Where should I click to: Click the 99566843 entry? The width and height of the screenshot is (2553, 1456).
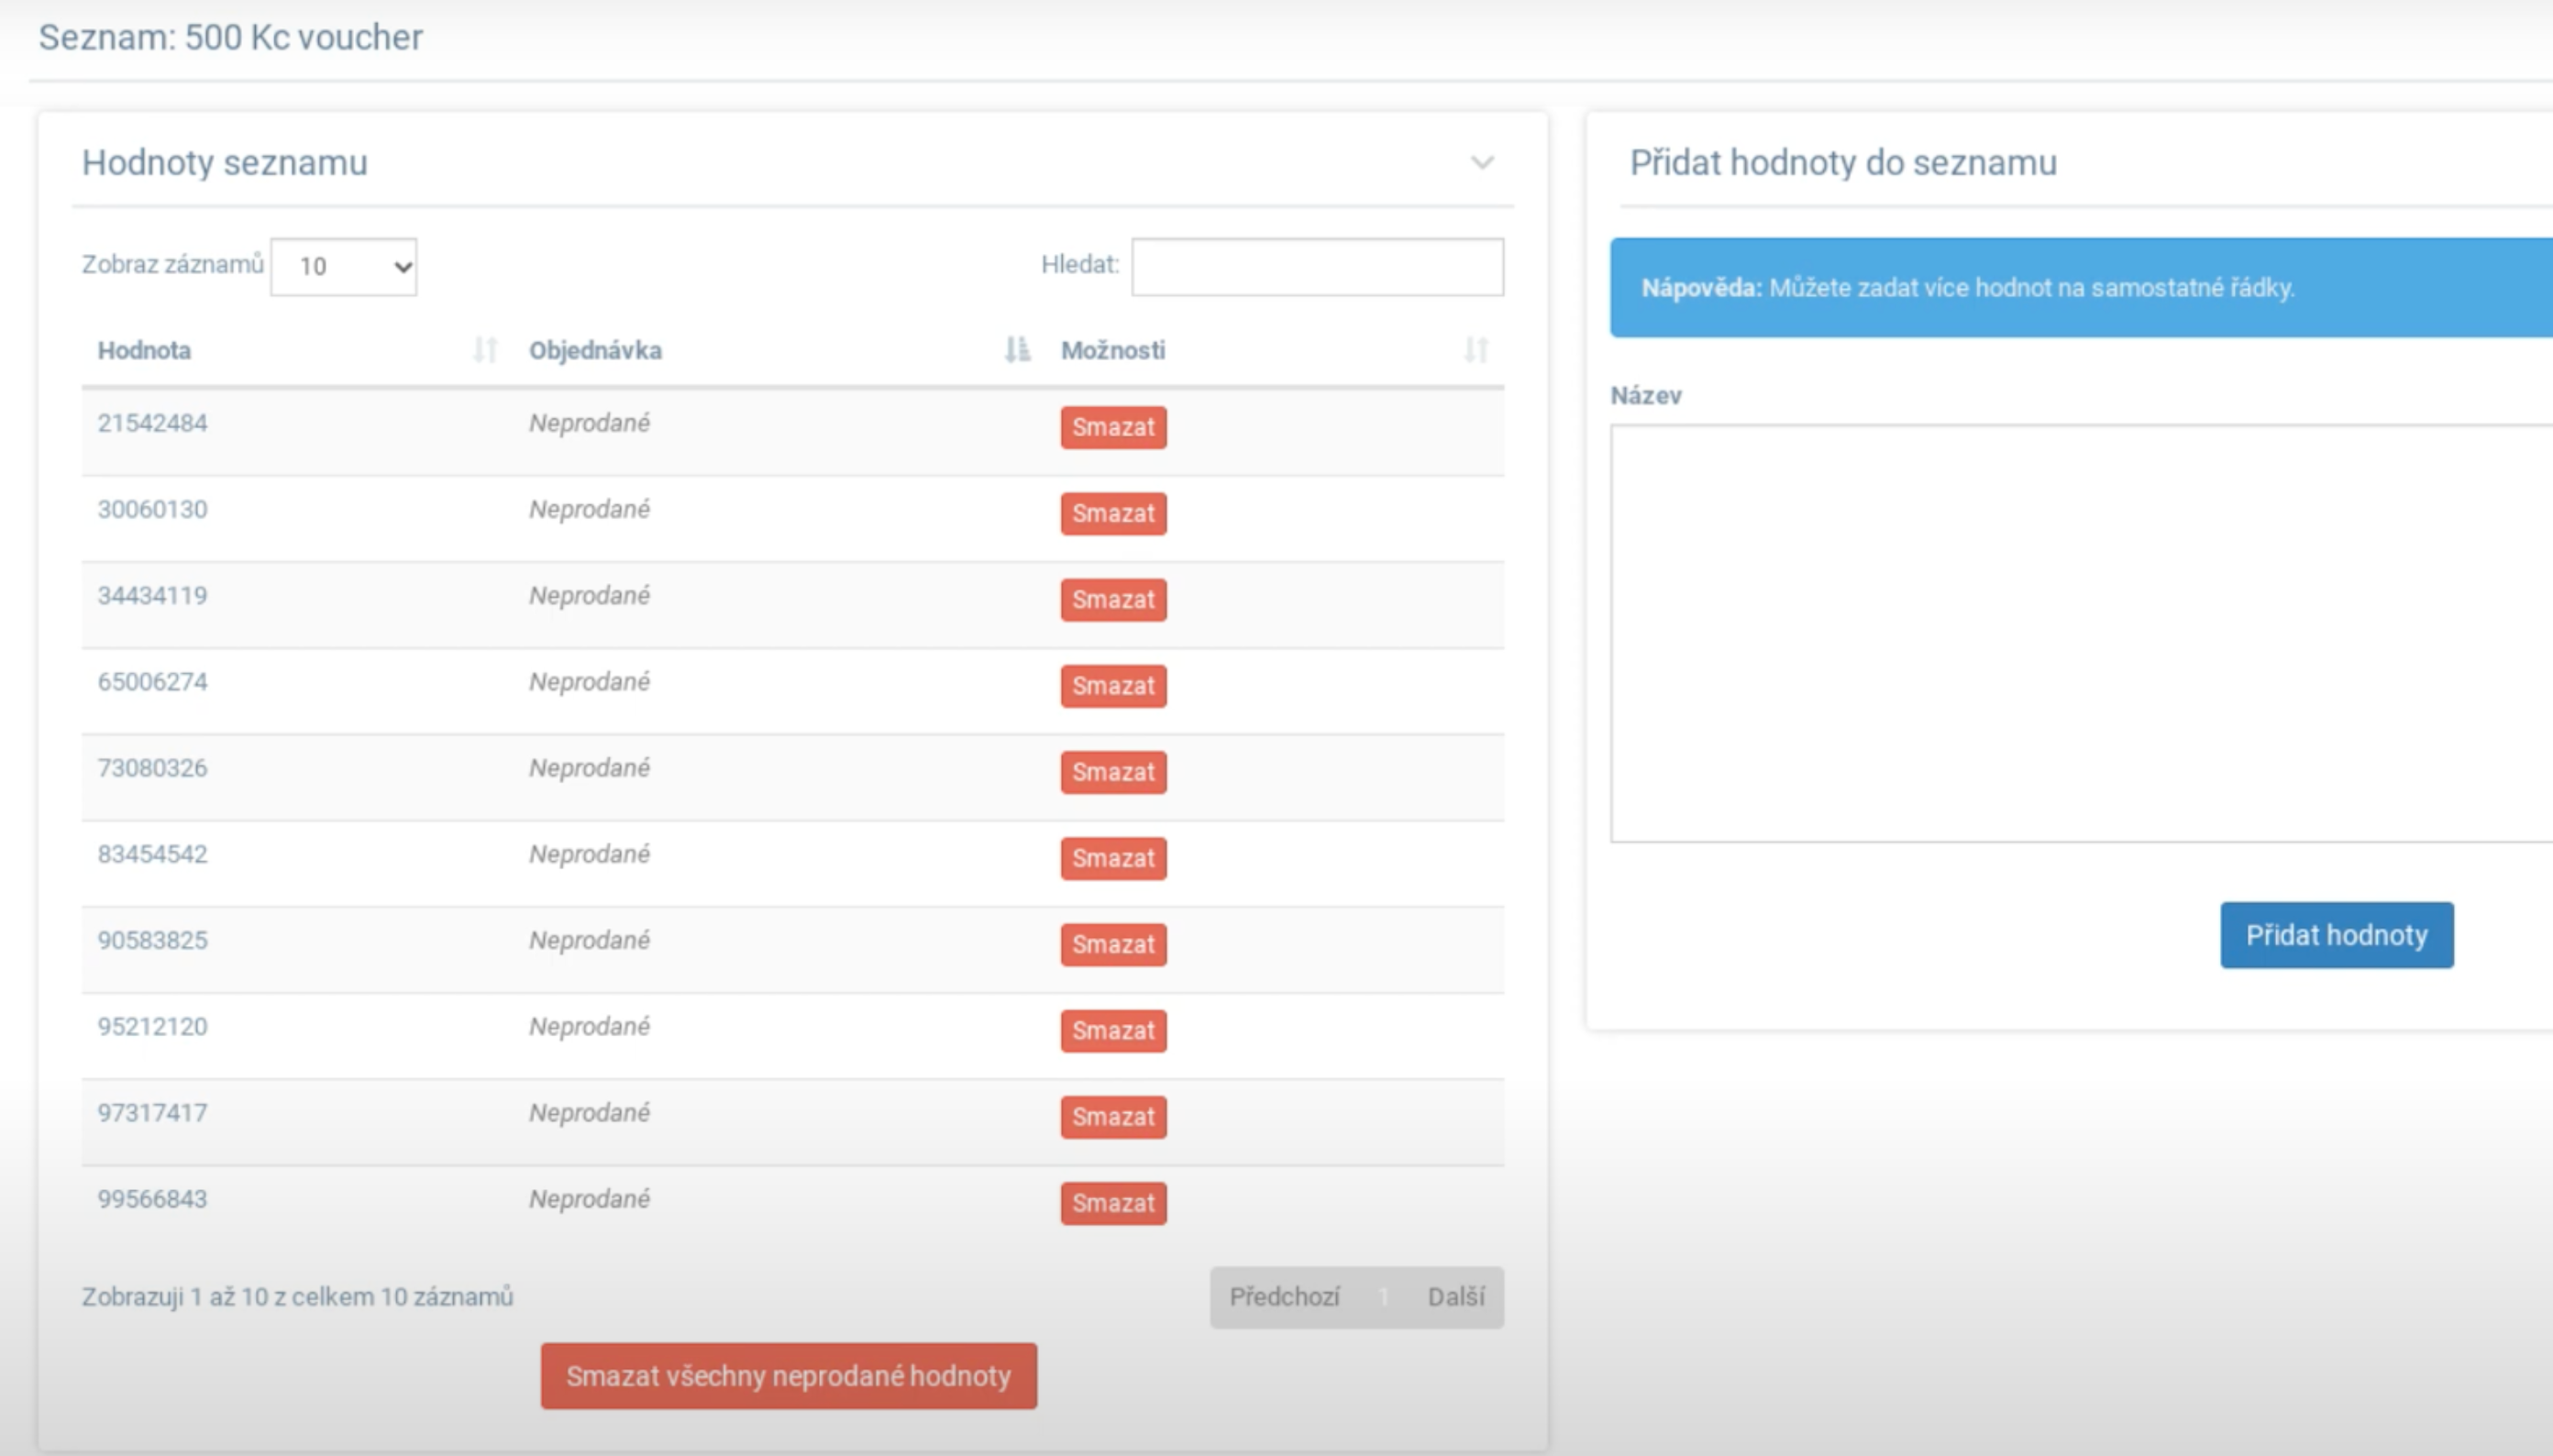point(152,1199)
